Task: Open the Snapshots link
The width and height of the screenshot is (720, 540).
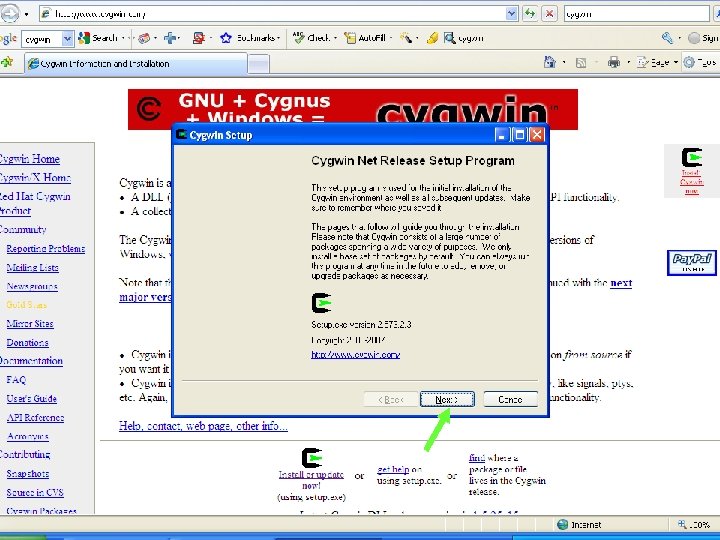Action: 28,473
